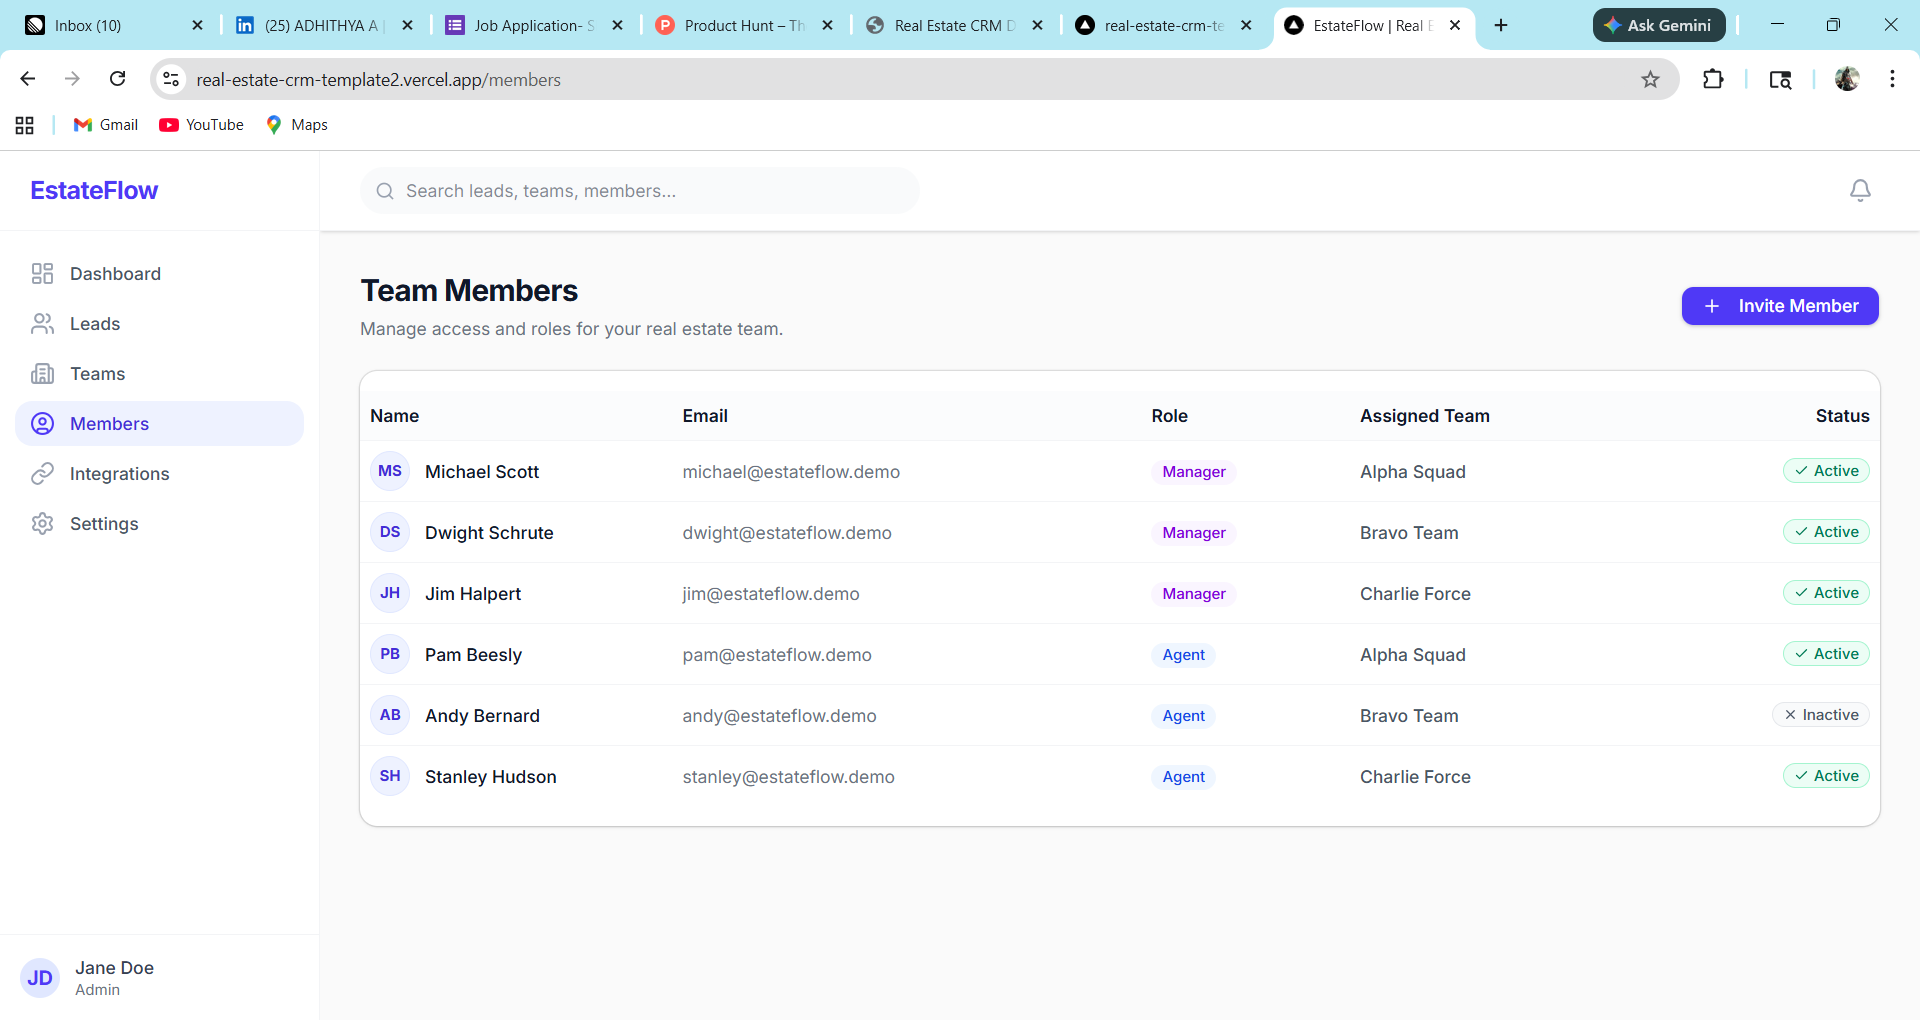Click the Teams building icon

point(41,373)
